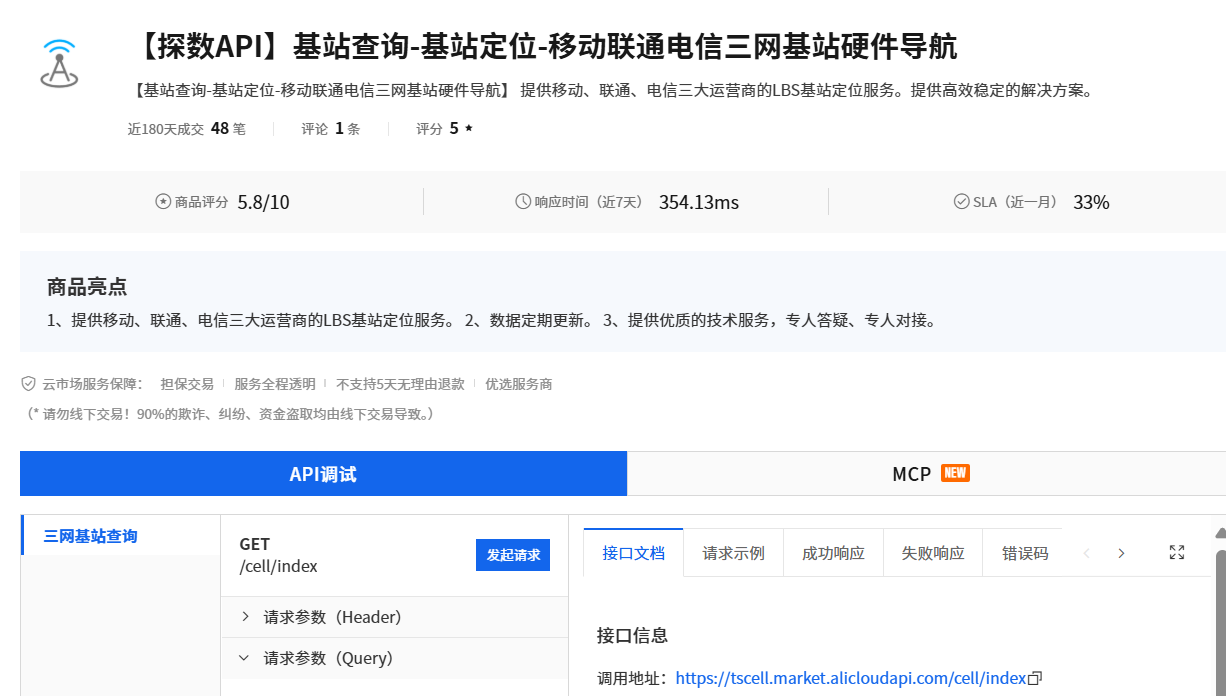The height and width of the screenshot is (696, 1226).
Task: Open the 请求示例 tab
Action: pos(733,552)
